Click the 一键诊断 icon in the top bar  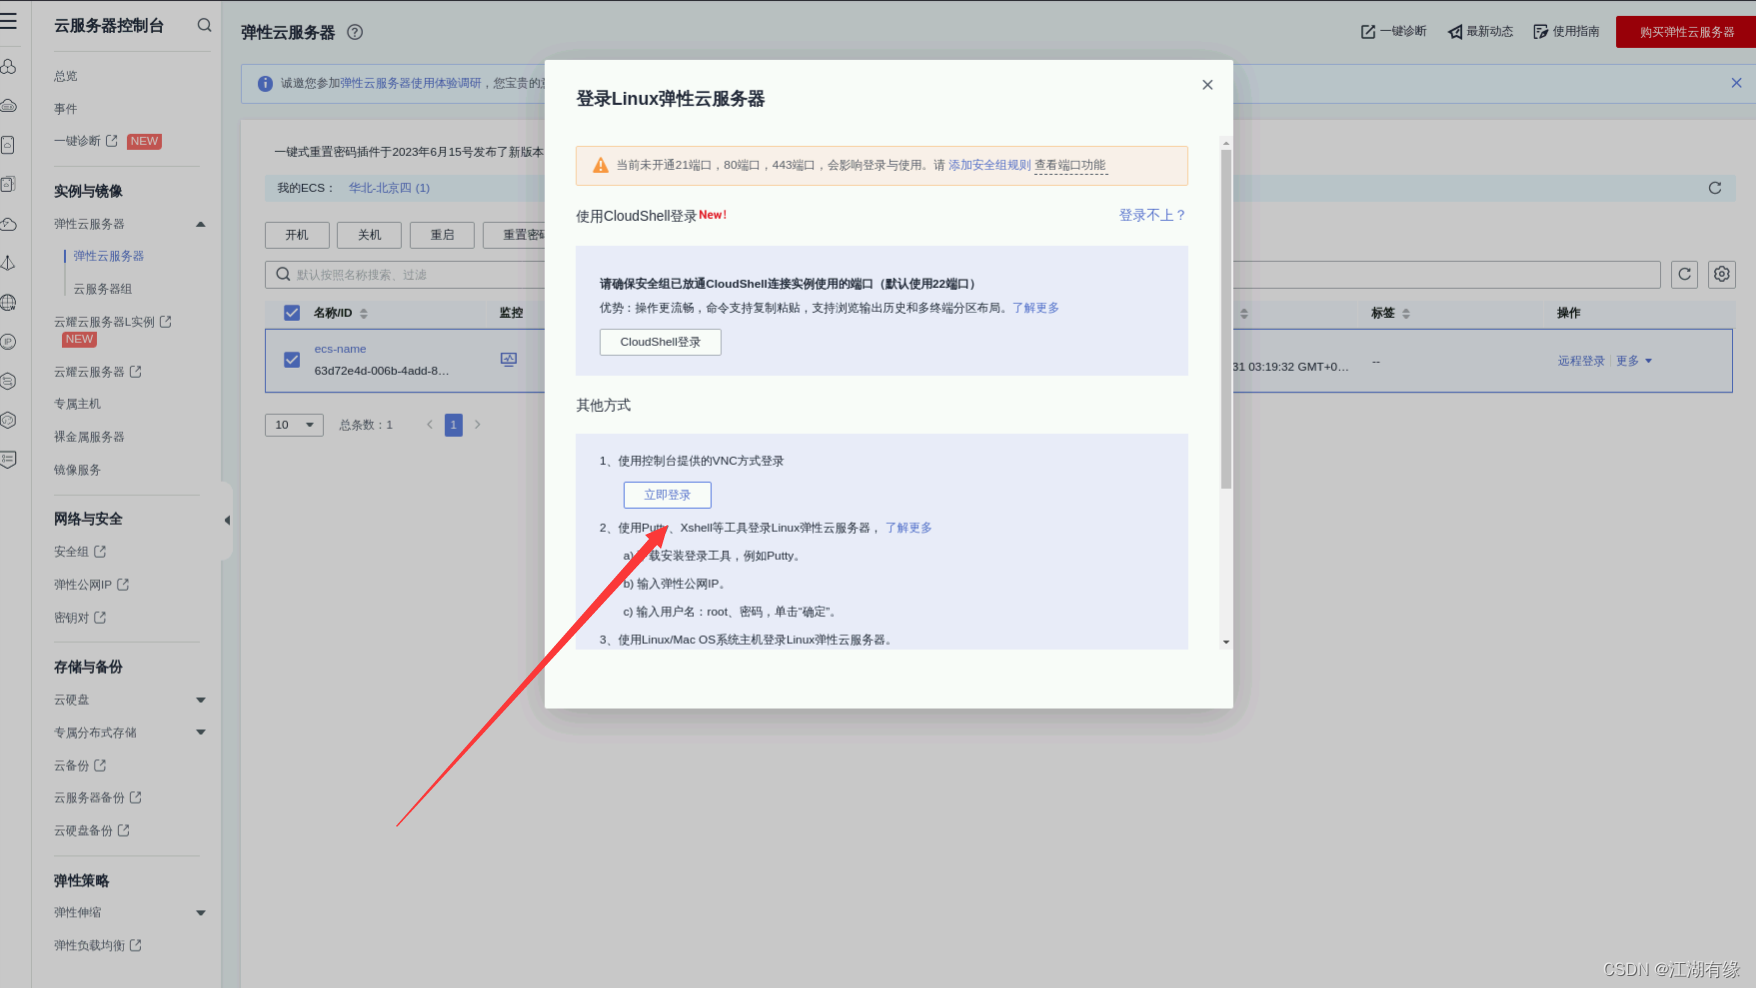click(x=1368, y=32)
